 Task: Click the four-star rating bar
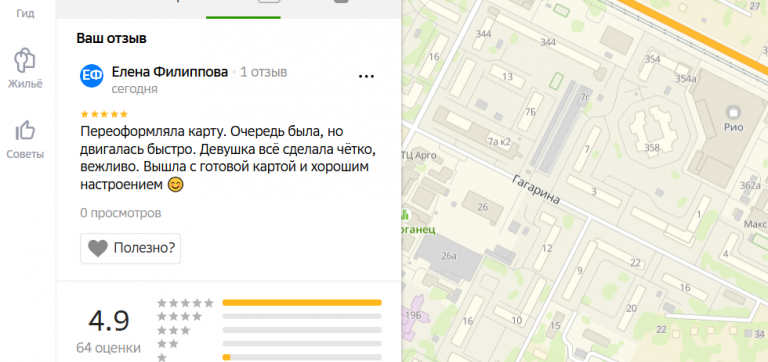pos(302,316)
